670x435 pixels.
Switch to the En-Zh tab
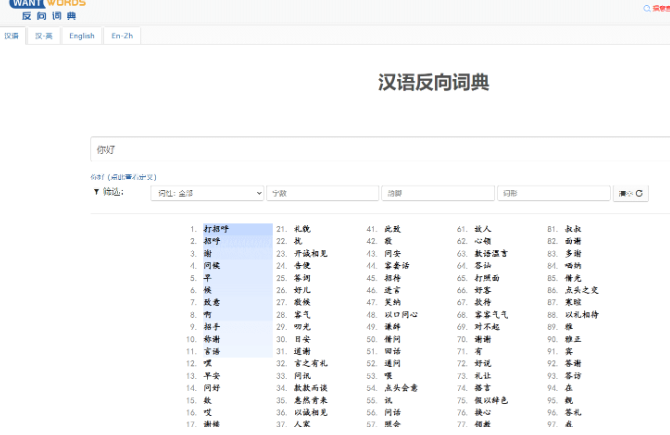click(x=122, y=36)
